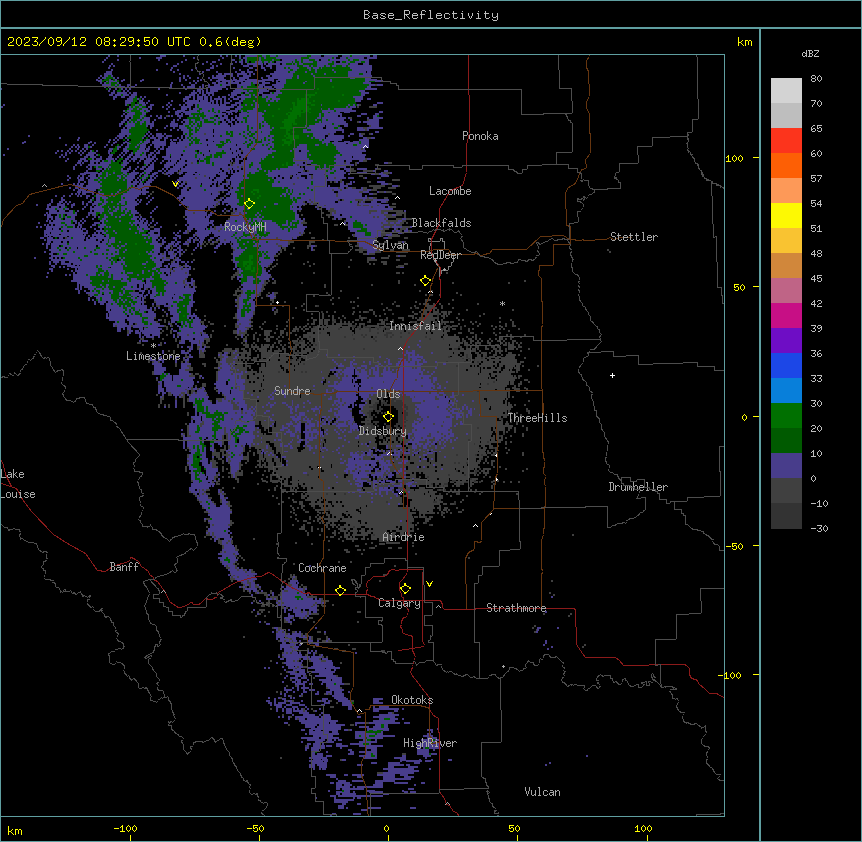Click the 80 value on the dBZ legend

(x=816, y=78)
